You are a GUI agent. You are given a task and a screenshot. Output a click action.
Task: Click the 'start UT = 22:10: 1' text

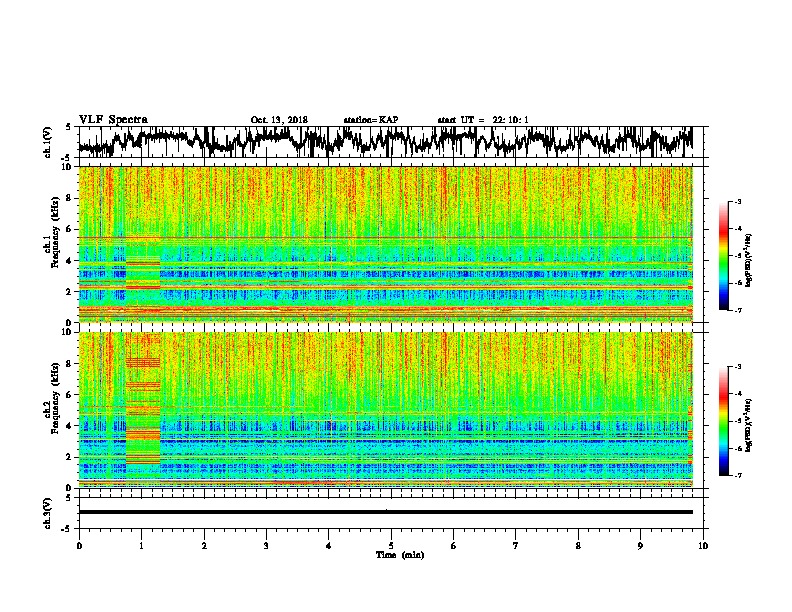coord(483,120)
